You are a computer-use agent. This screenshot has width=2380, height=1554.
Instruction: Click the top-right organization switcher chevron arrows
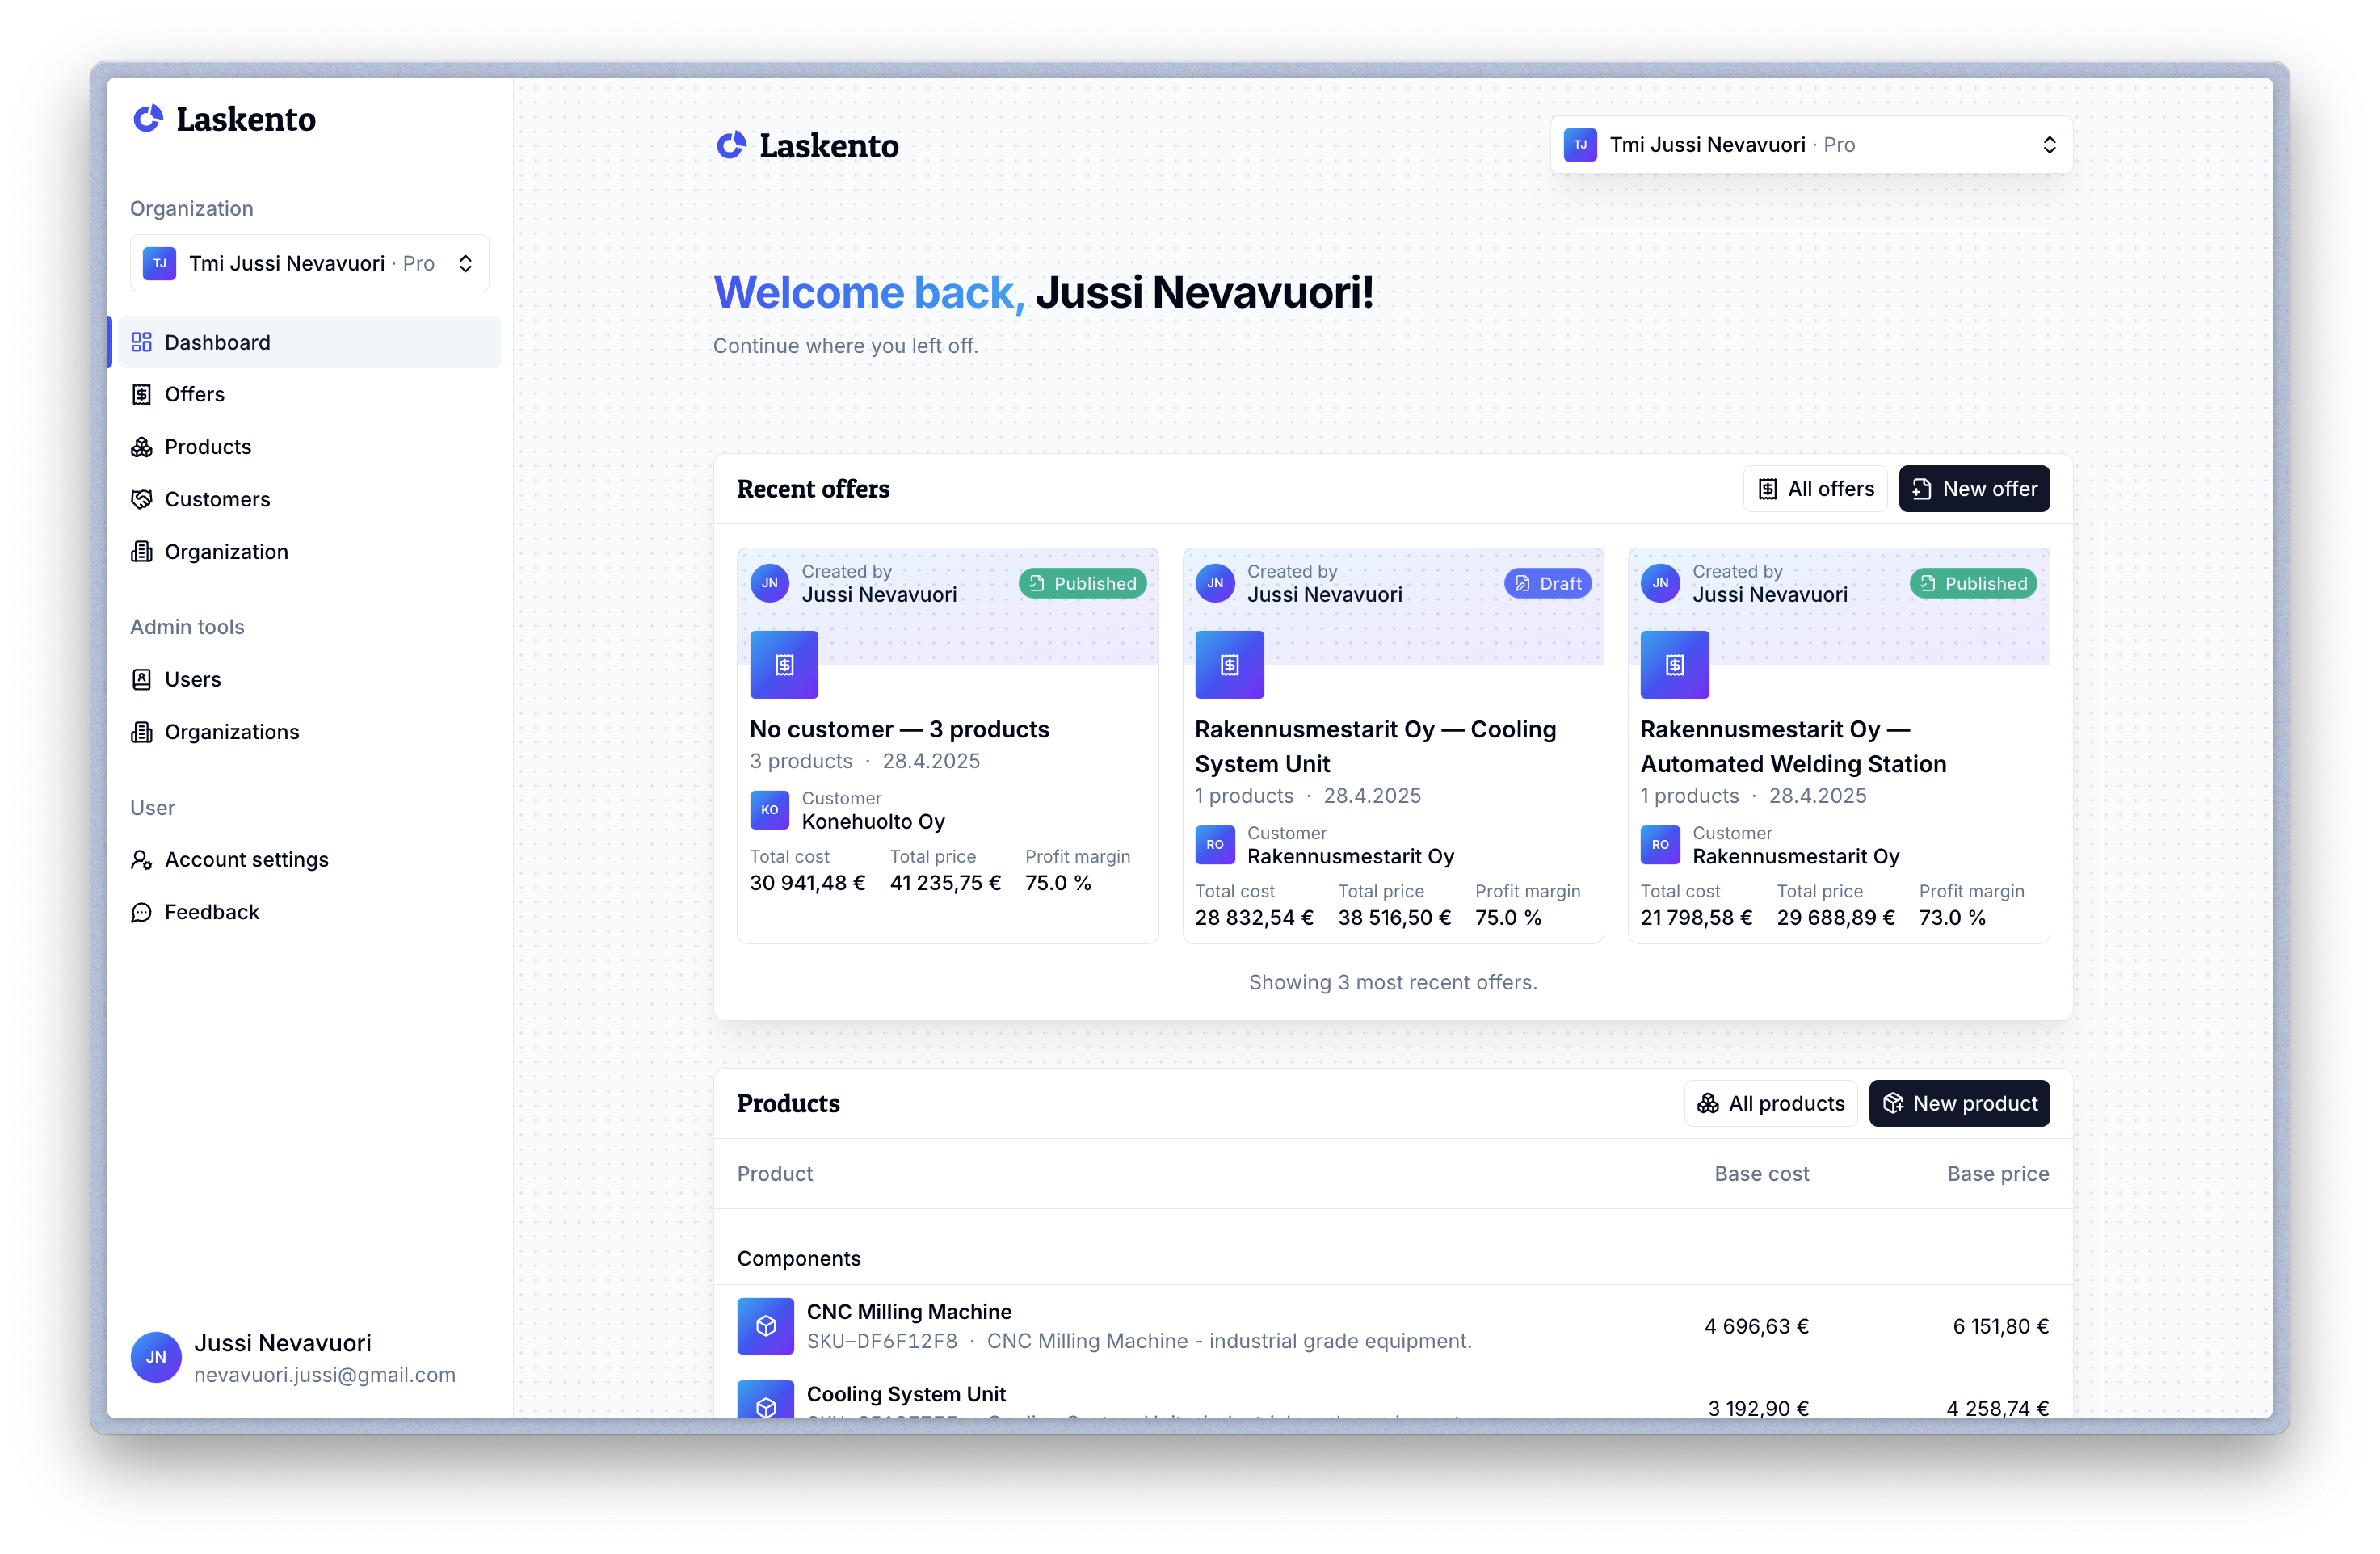point(2049,145)
